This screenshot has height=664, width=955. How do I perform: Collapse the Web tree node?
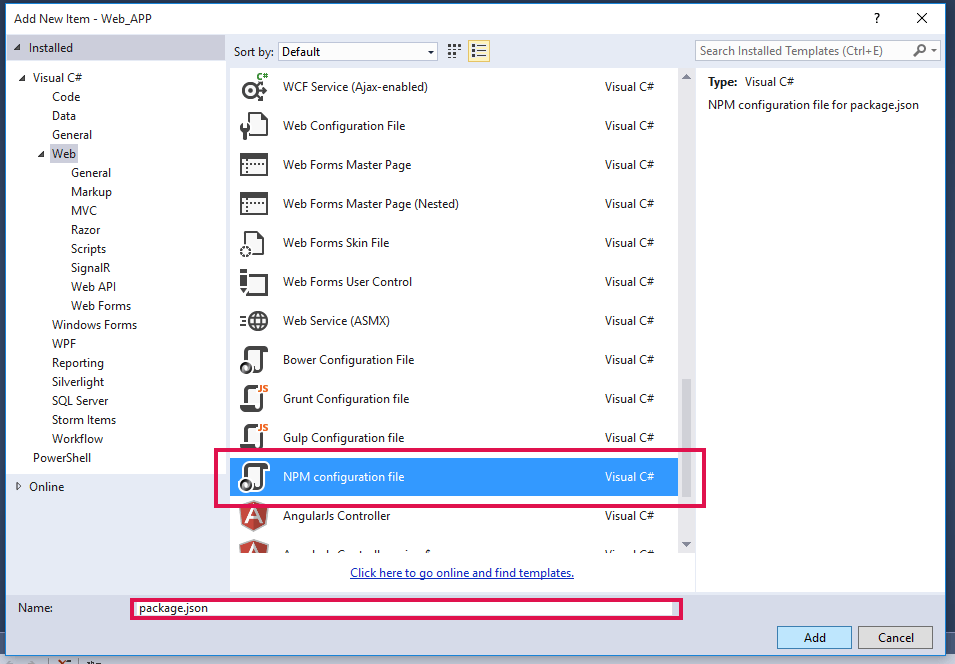tap(42, 154)
